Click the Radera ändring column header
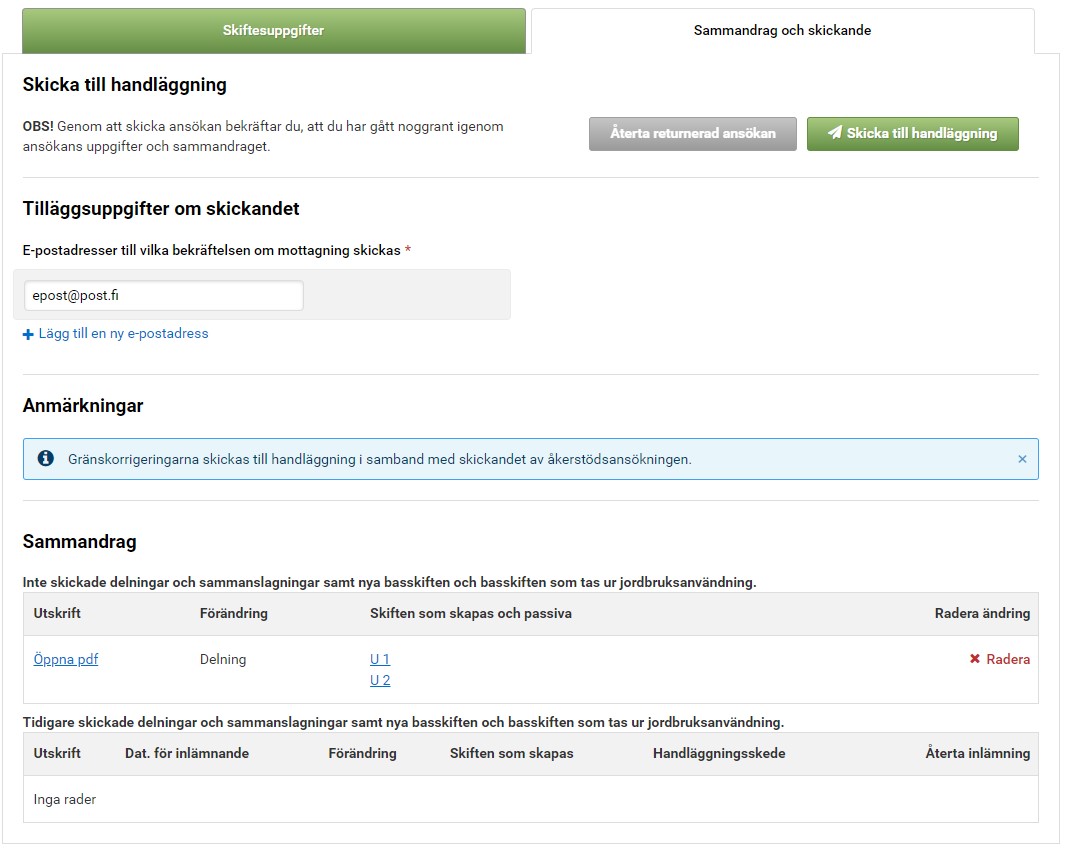Screen dimensions: 1067x855 click(982, 613)
